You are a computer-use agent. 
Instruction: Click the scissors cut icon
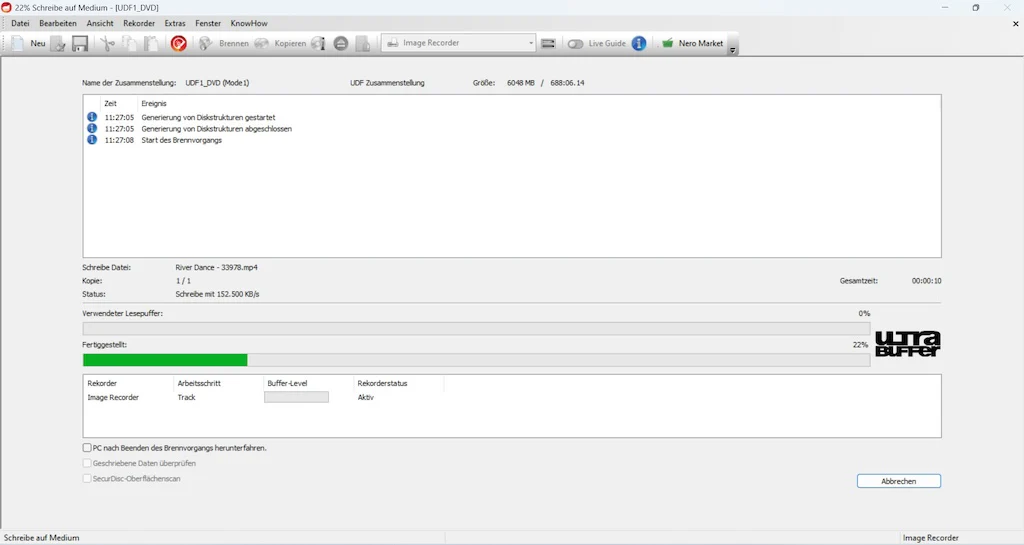tap(107, 43)
